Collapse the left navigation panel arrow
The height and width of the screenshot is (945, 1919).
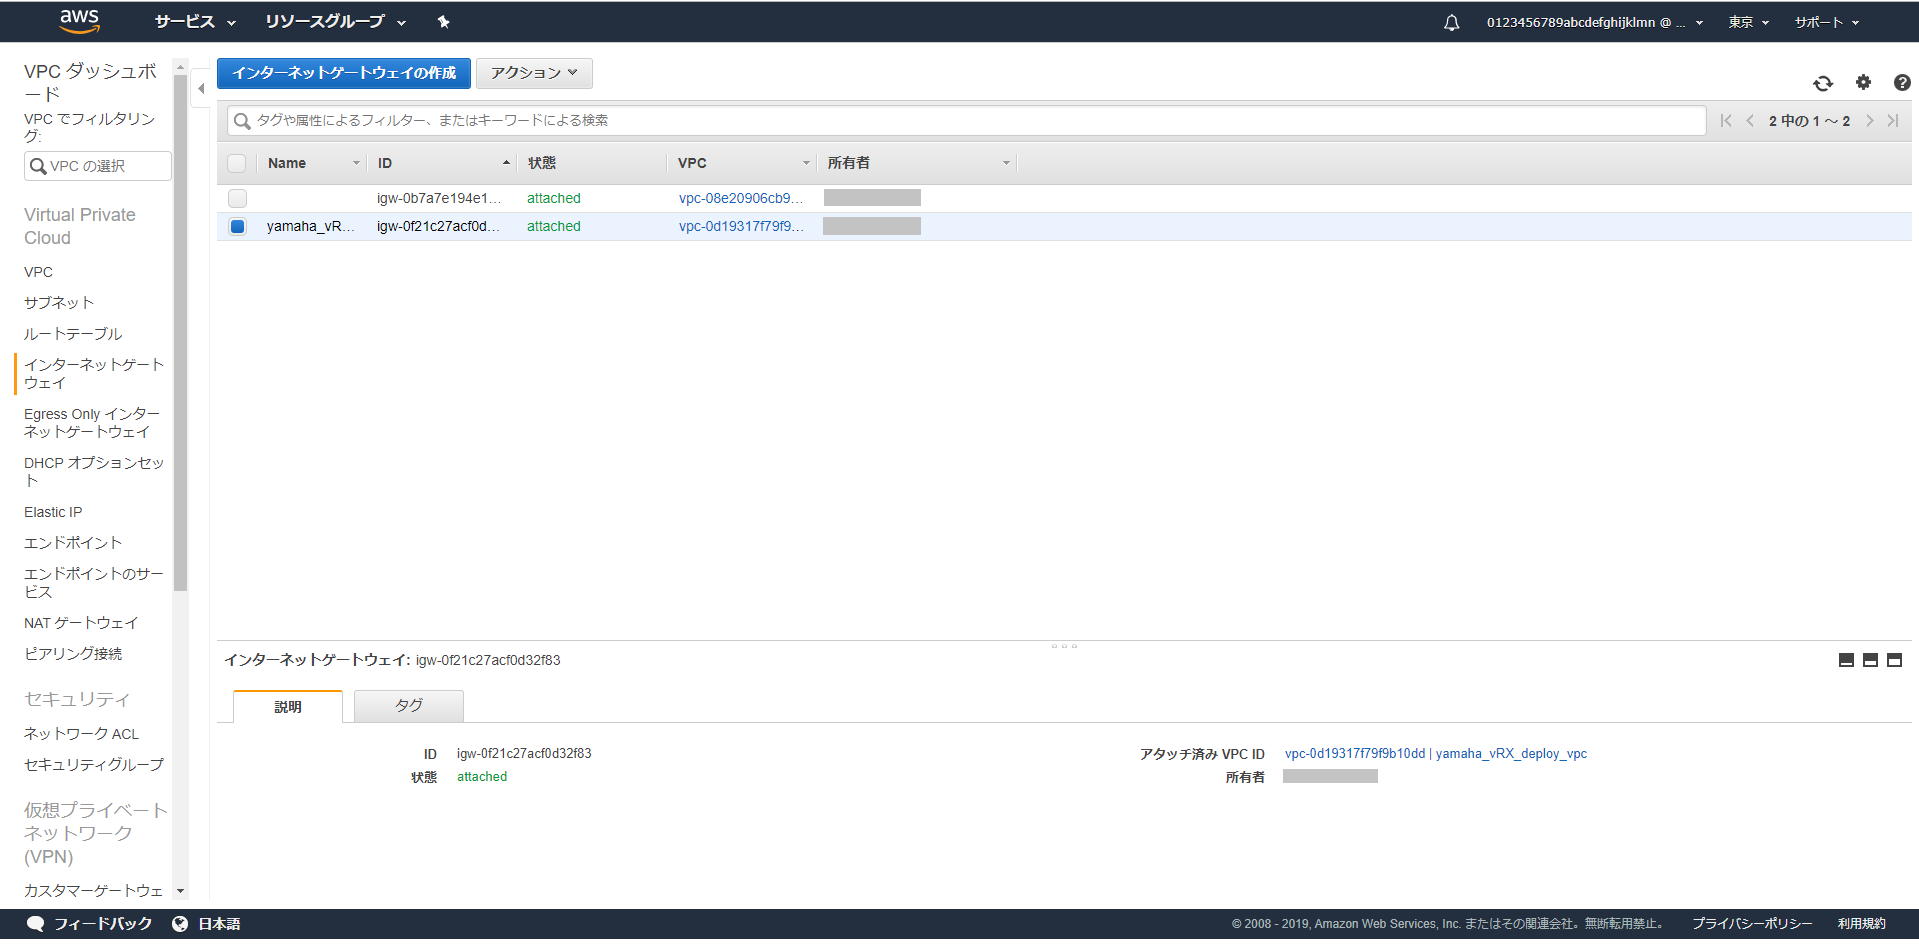pos(201,89)
